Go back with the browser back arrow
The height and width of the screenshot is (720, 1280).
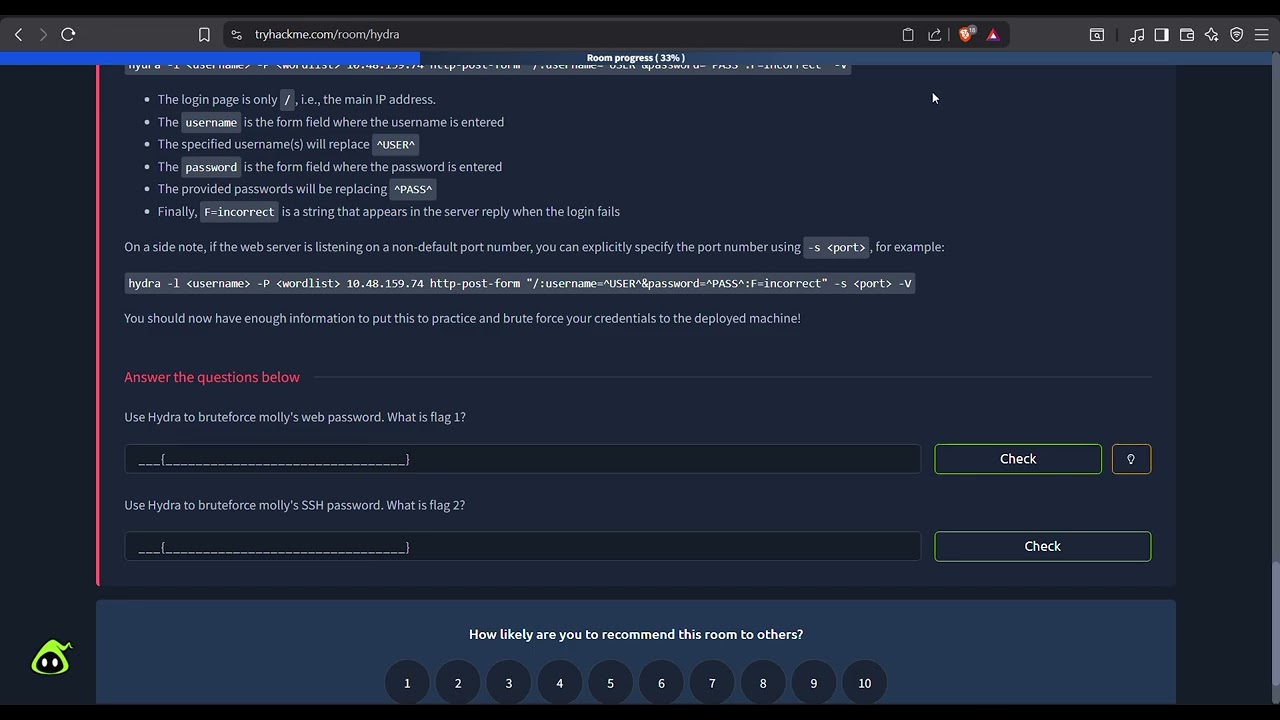point(18,34)
